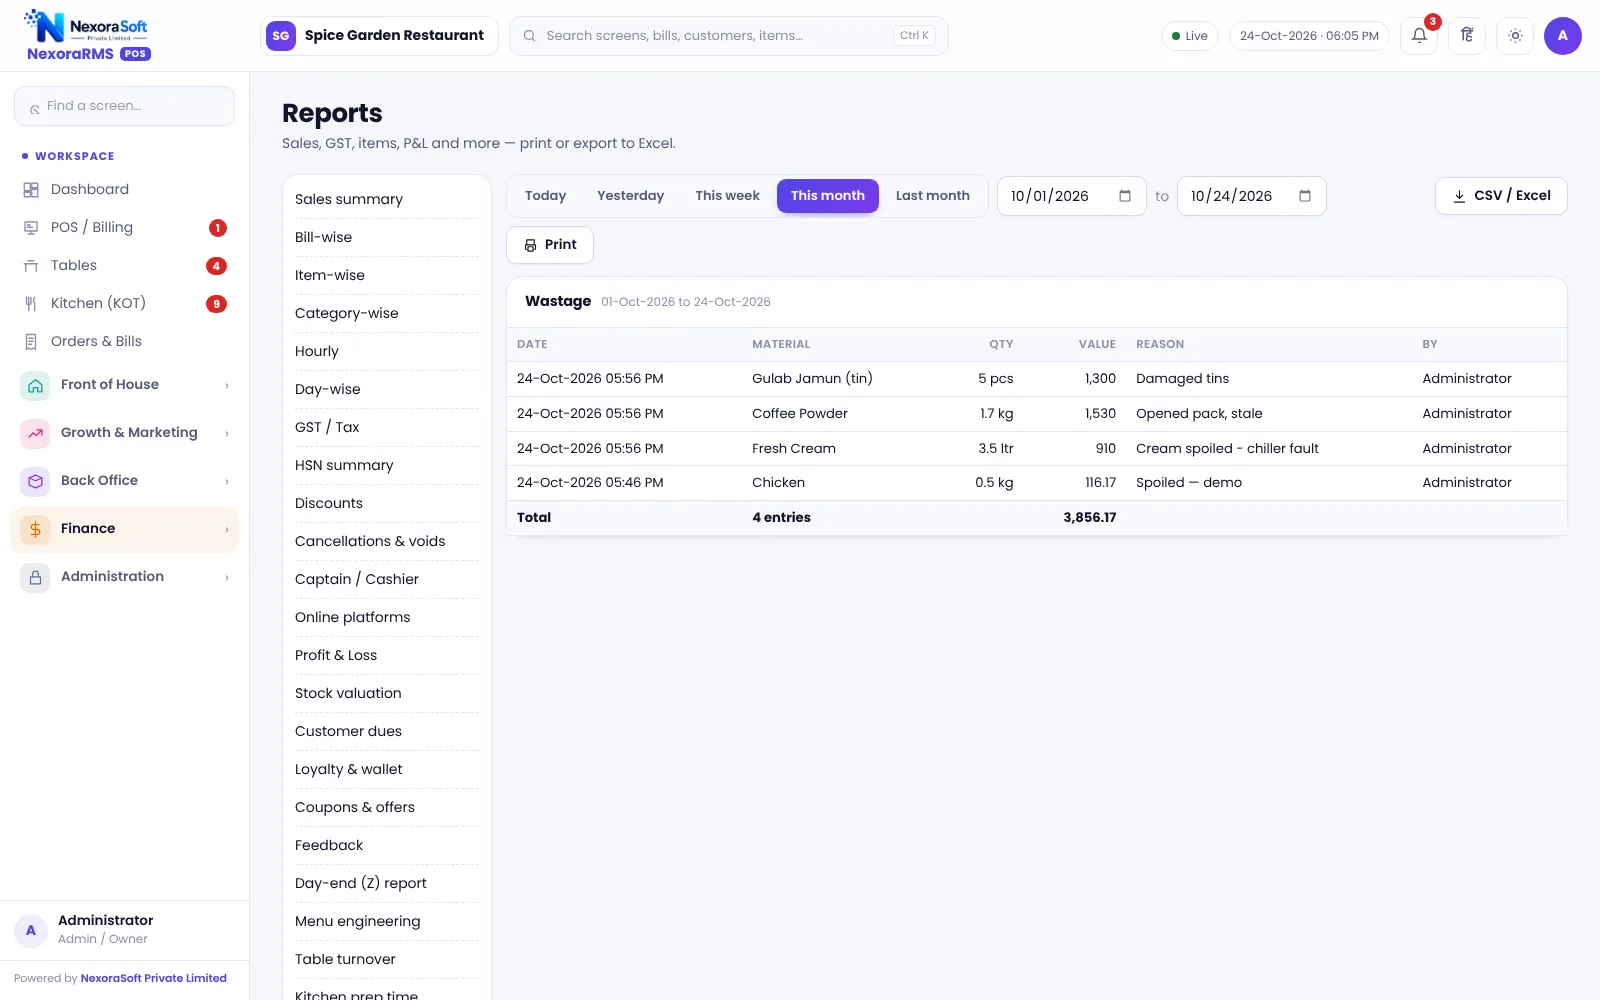Click the Tables sidebar icon
Image resolution: width=1600 pixels, height=1000 pixels.
31,266
